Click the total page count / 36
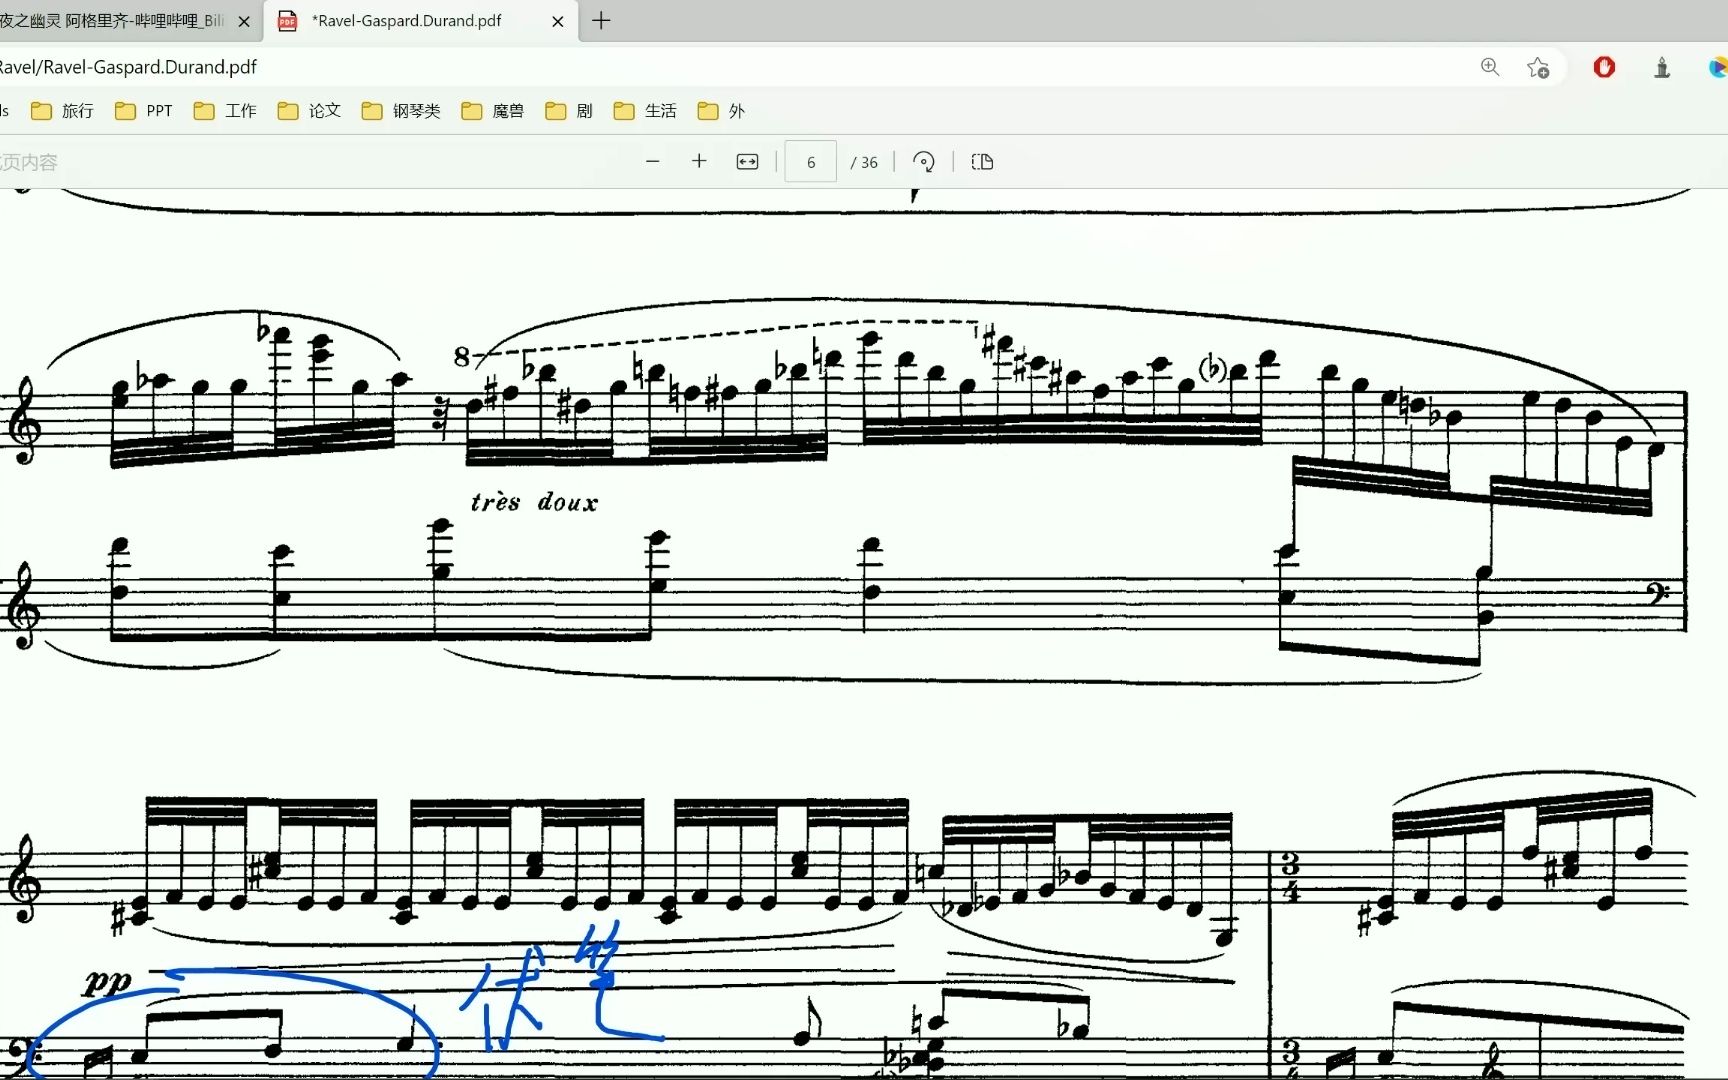 click(864, 162)
